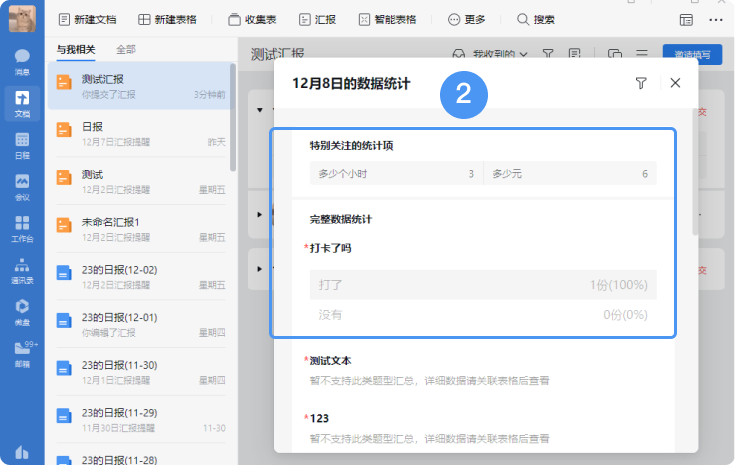Click filter icon in background header
This screenshot has height=465, width=735.
point(548,54)
